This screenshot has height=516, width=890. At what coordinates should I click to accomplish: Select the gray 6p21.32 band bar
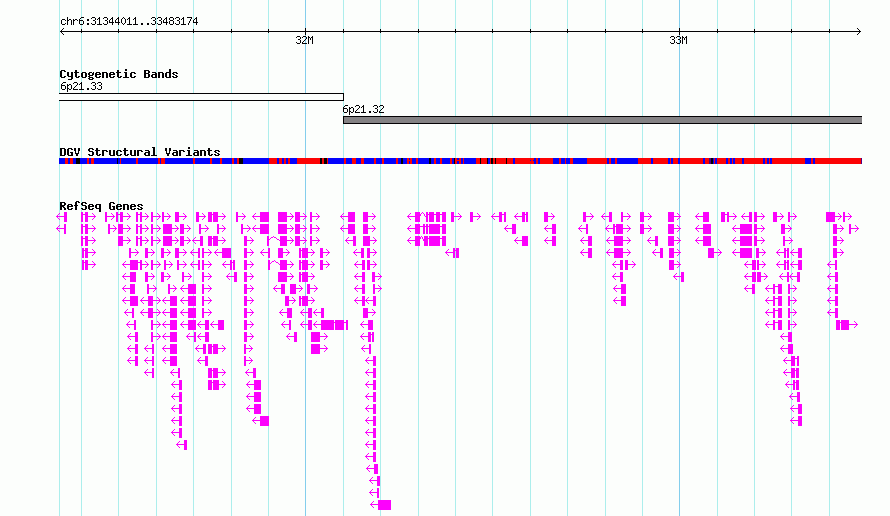pyautogui.click(x=602, y=120)
